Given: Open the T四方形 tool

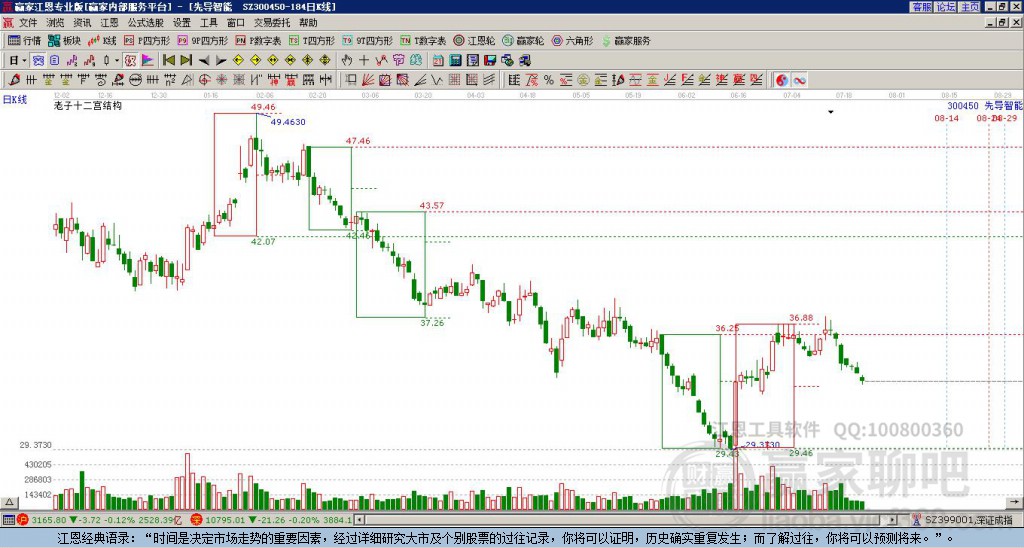Looking at the screenshot, I should pyautogui.click(x=312, y=40).
